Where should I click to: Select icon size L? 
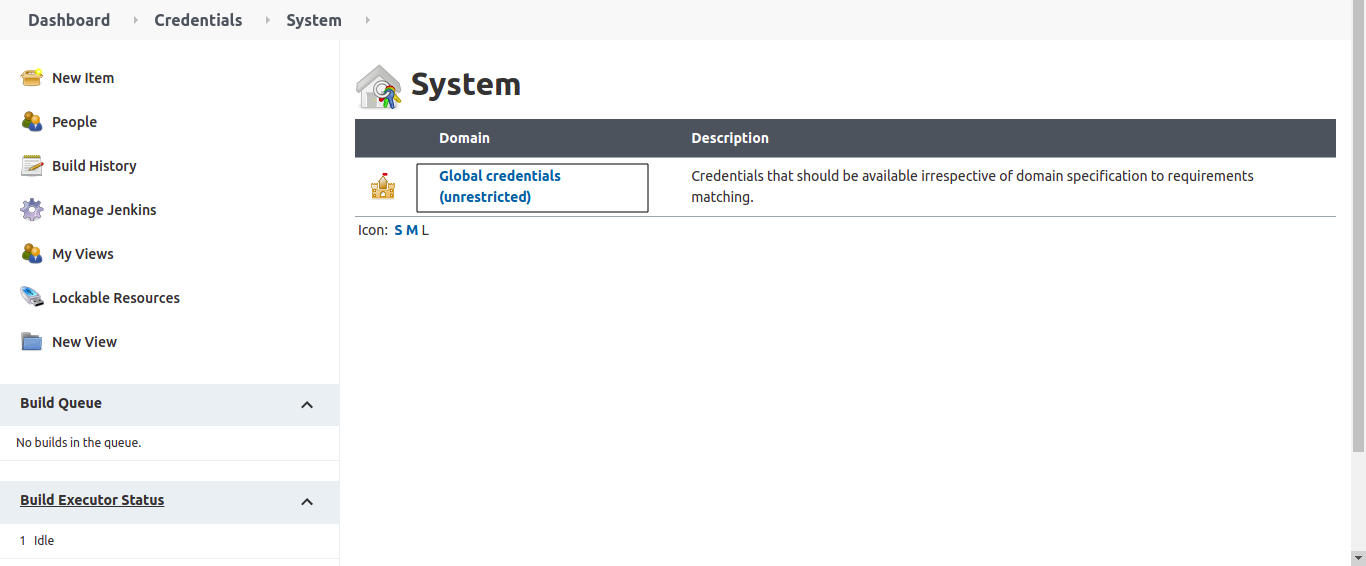coord(425,230)
